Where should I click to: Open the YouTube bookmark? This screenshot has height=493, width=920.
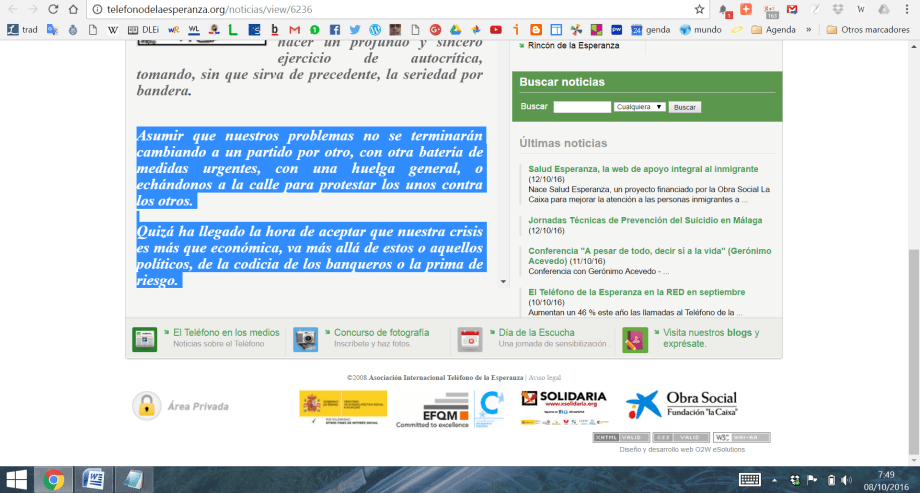click(496, 29)
